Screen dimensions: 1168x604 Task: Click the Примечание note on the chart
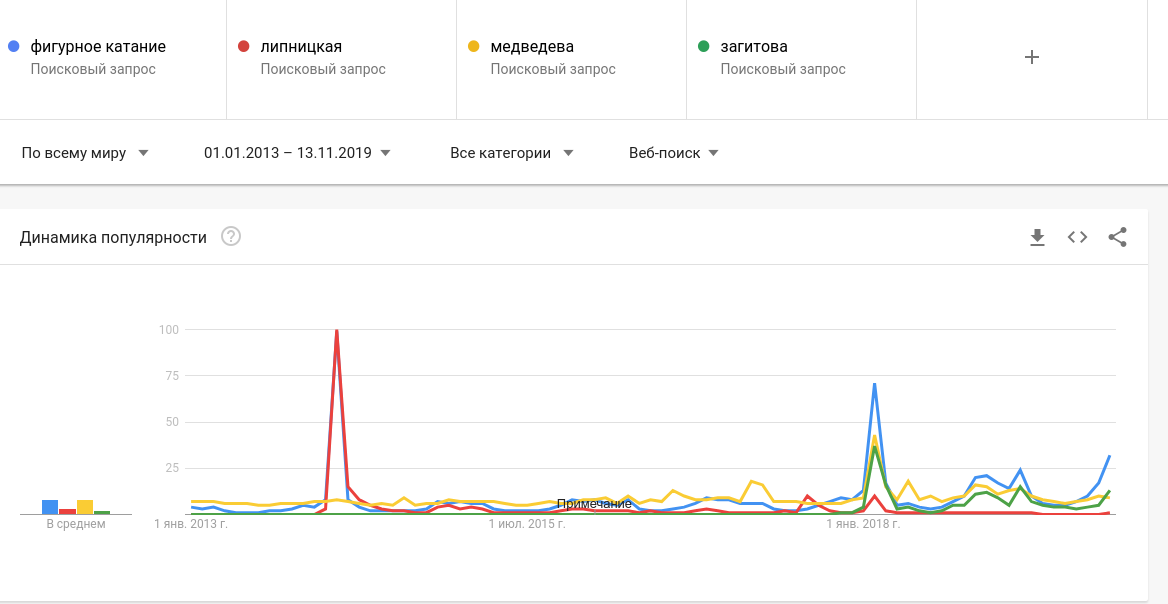tap(594, 504)
